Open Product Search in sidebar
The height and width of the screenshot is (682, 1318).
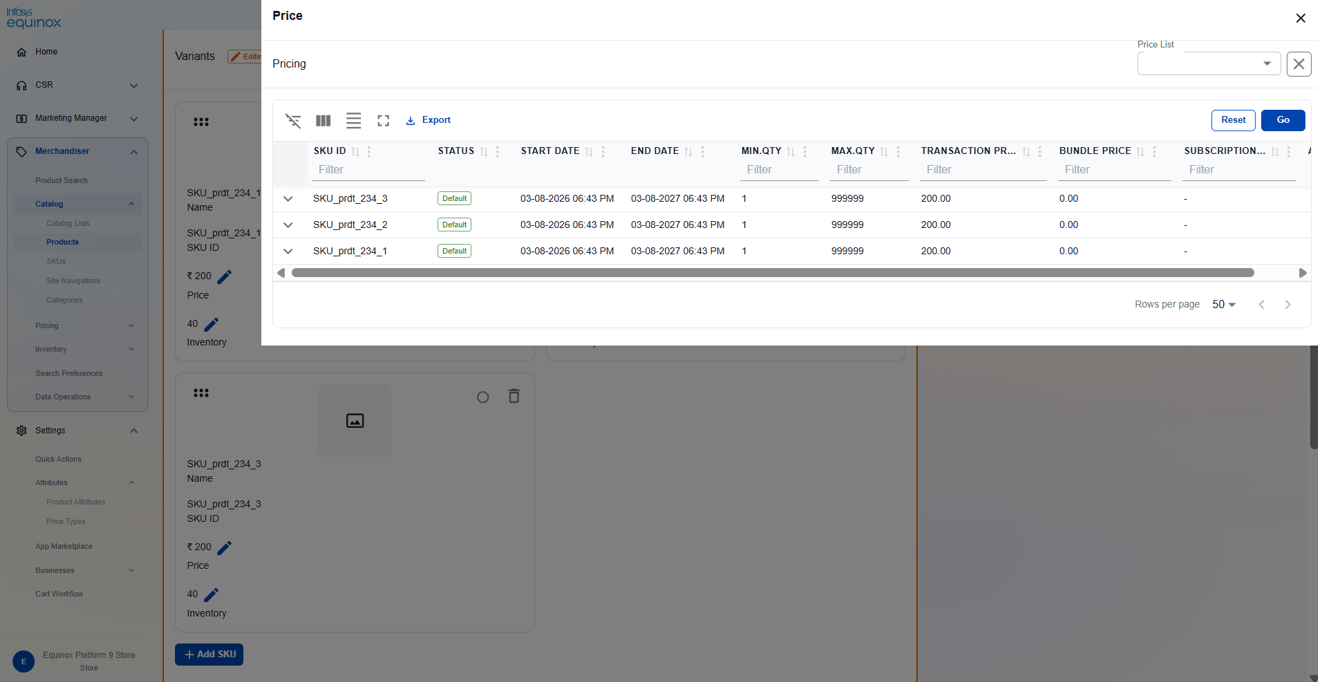click(x=61, y=181)
